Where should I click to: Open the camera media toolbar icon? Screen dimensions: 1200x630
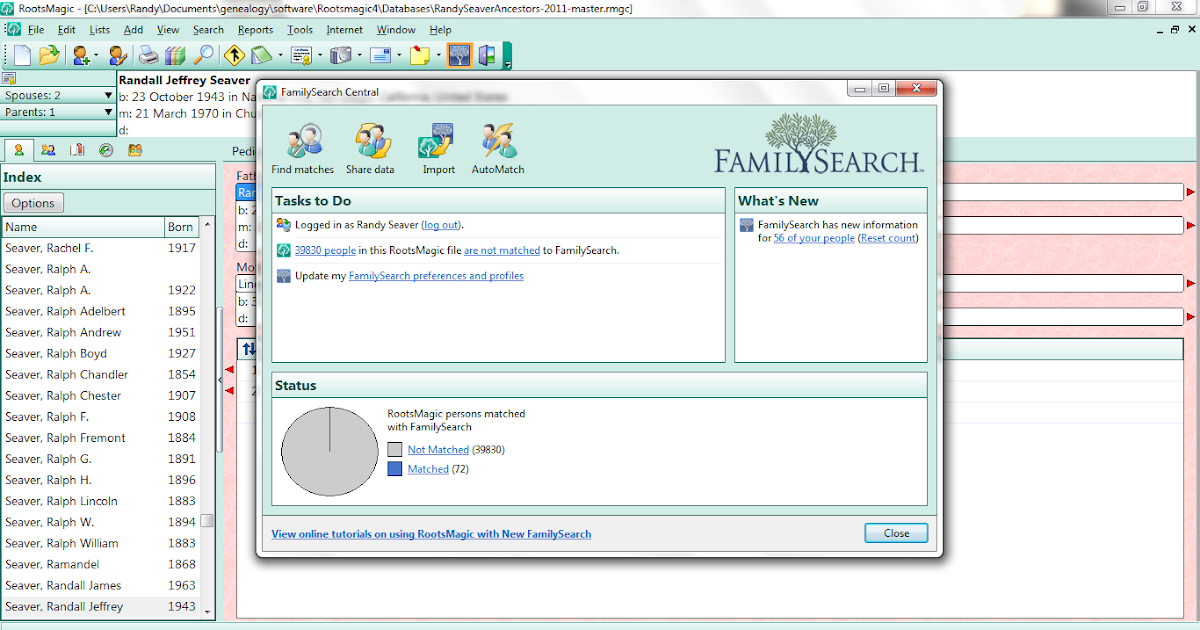pyautogui.click(x=340, y=55)
